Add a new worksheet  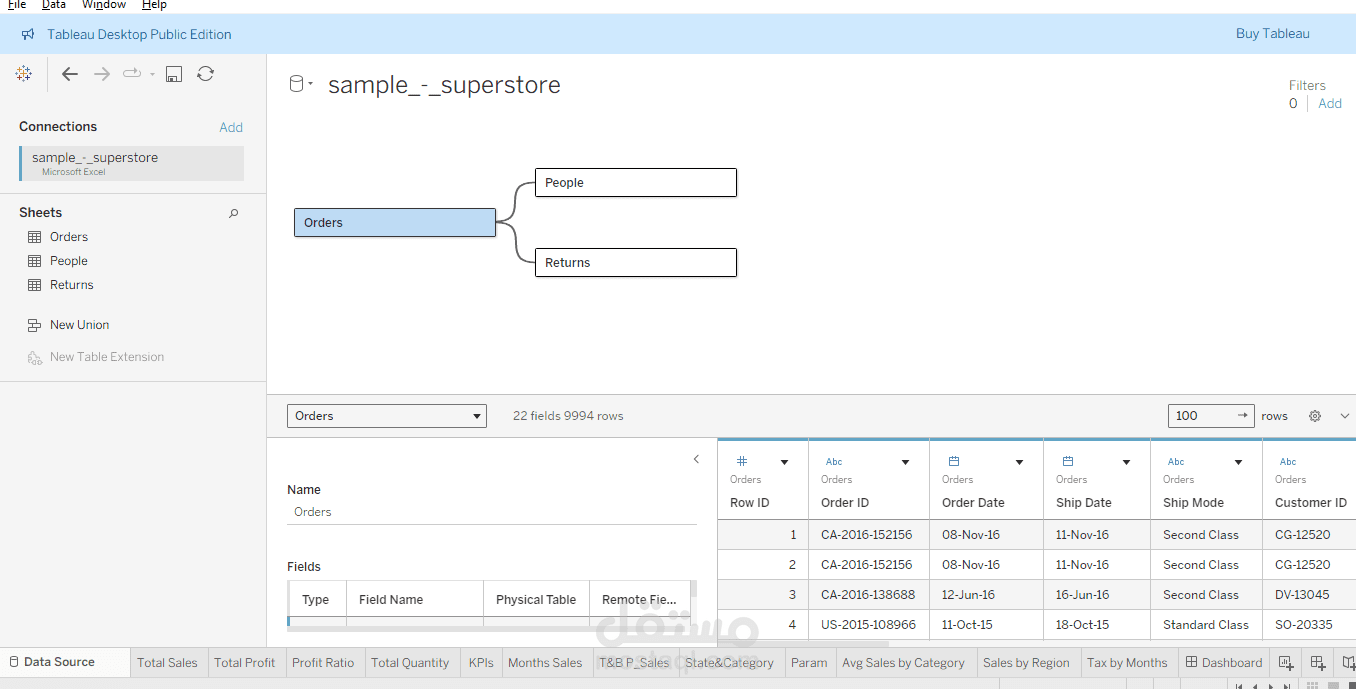1287,662
